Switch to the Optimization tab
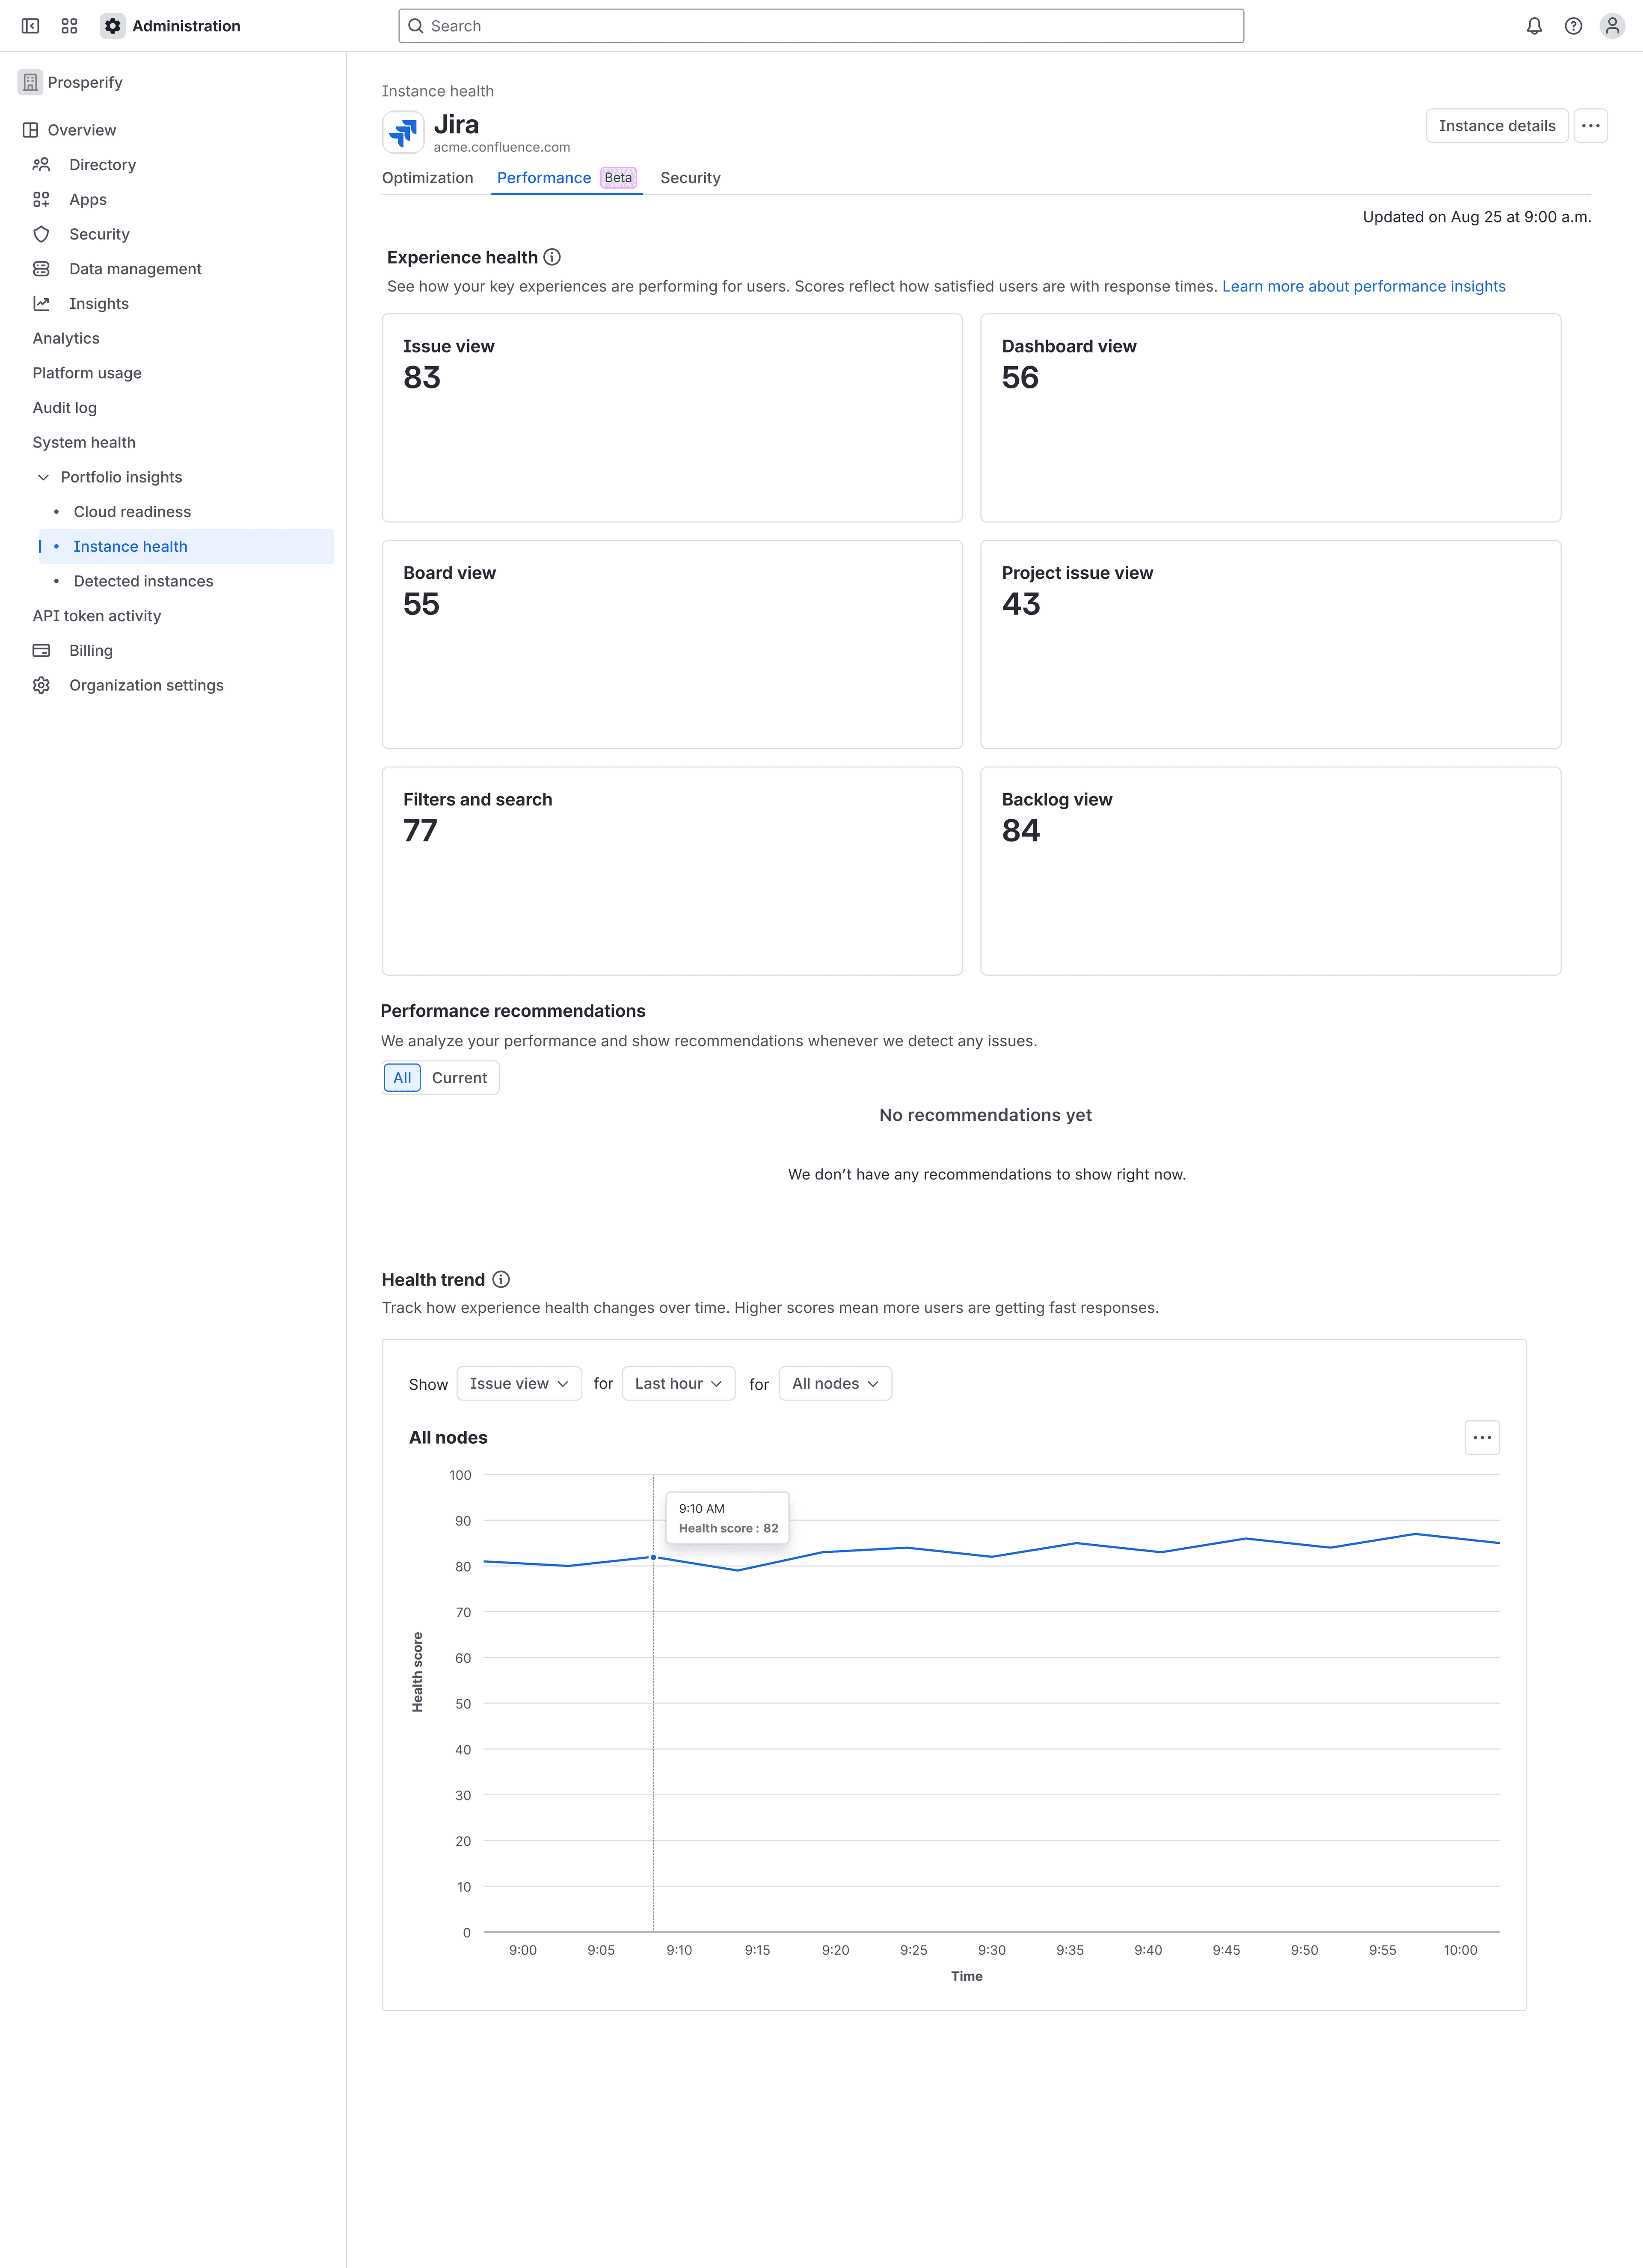 pos(427,178)
